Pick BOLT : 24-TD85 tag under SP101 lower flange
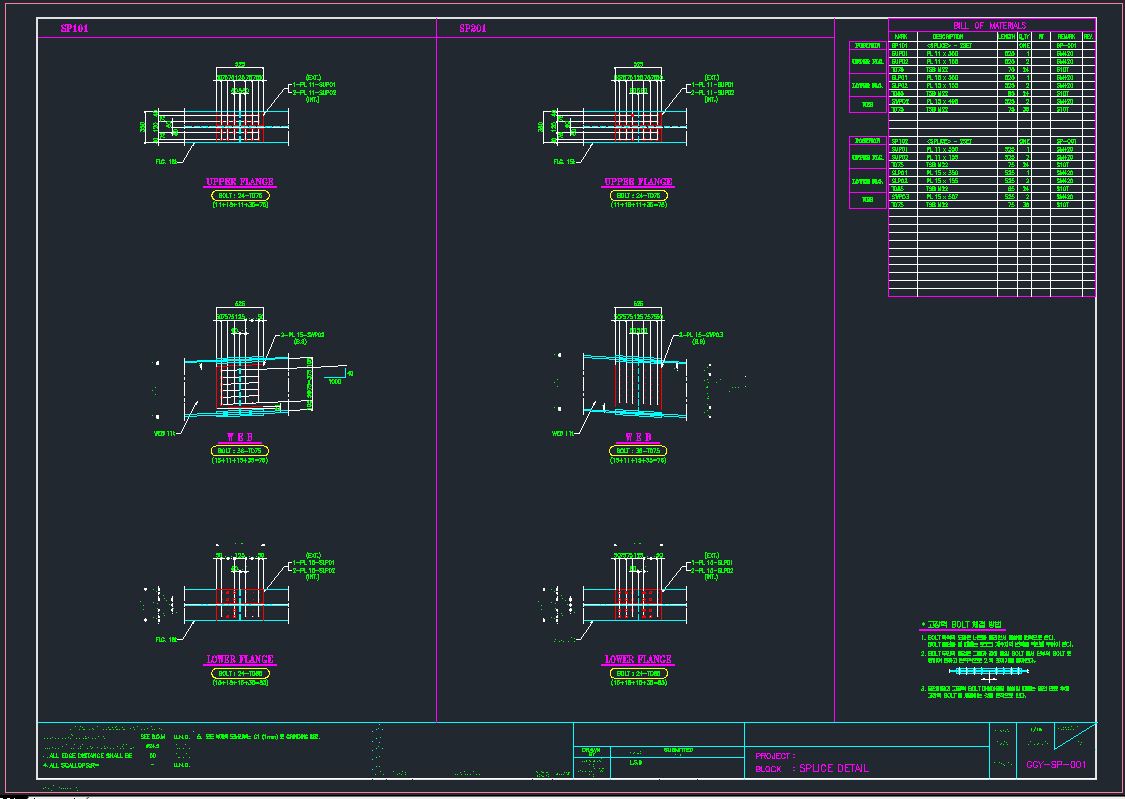This screenshot has height=799, width=1125. click(x=240, y=673)
